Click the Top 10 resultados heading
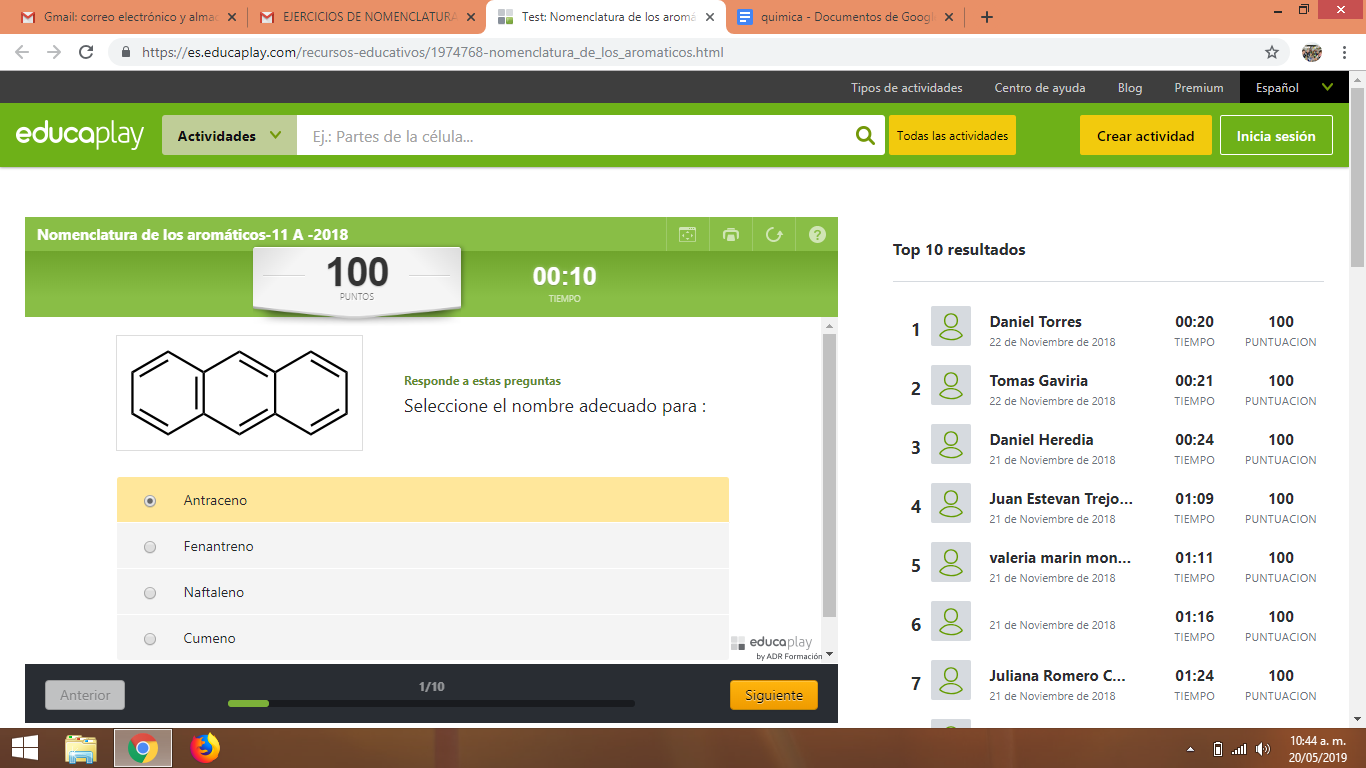1366x768 pixels. tap(959, 250)
